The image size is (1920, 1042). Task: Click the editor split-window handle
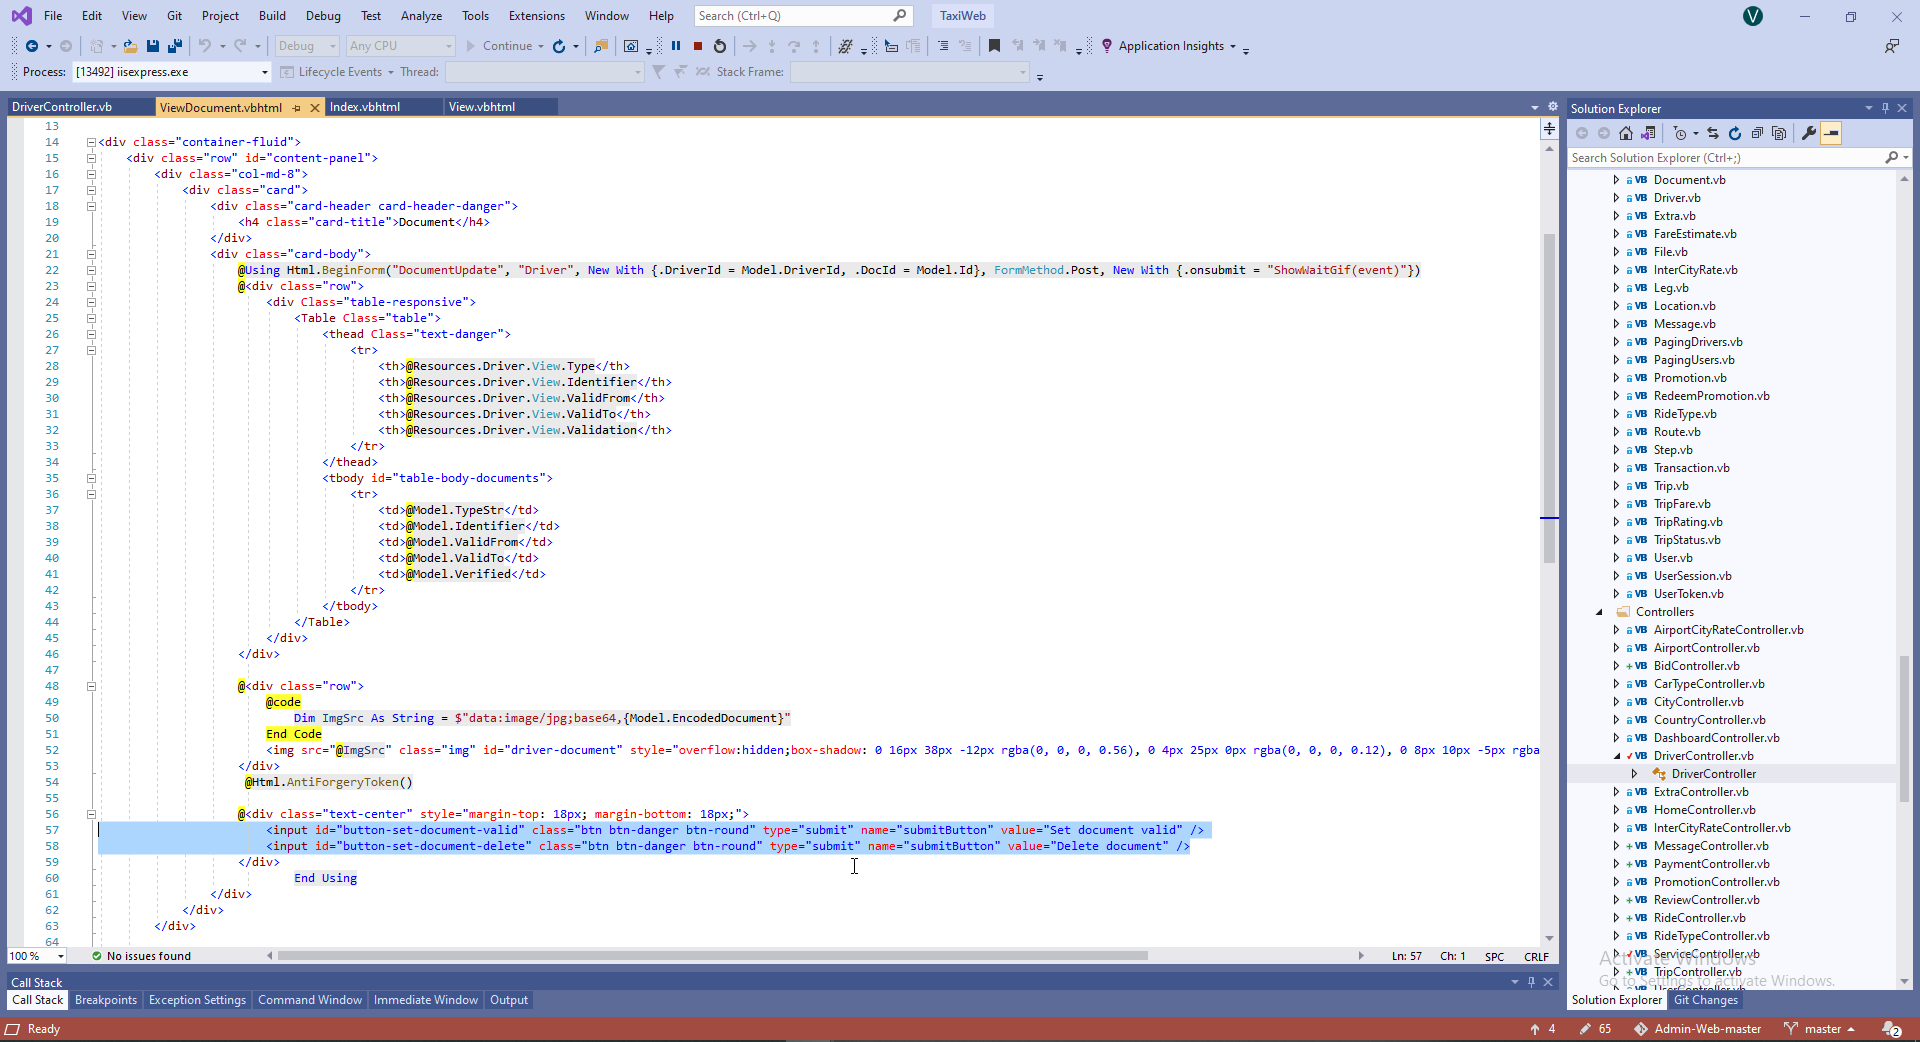click(1549, 128)
